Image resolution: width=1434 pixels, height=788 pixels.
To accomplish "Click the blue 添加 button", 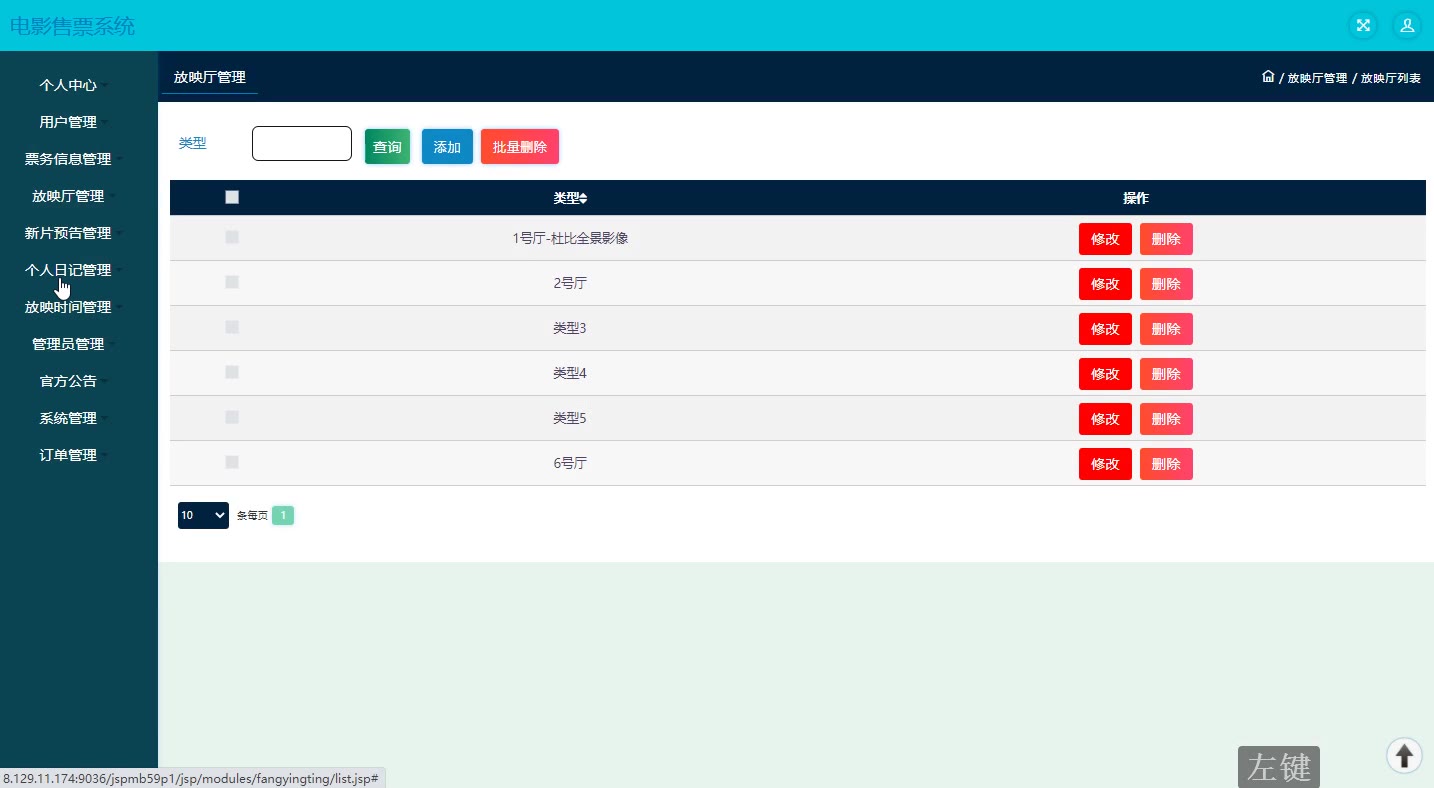I will [x=447, y=147].
